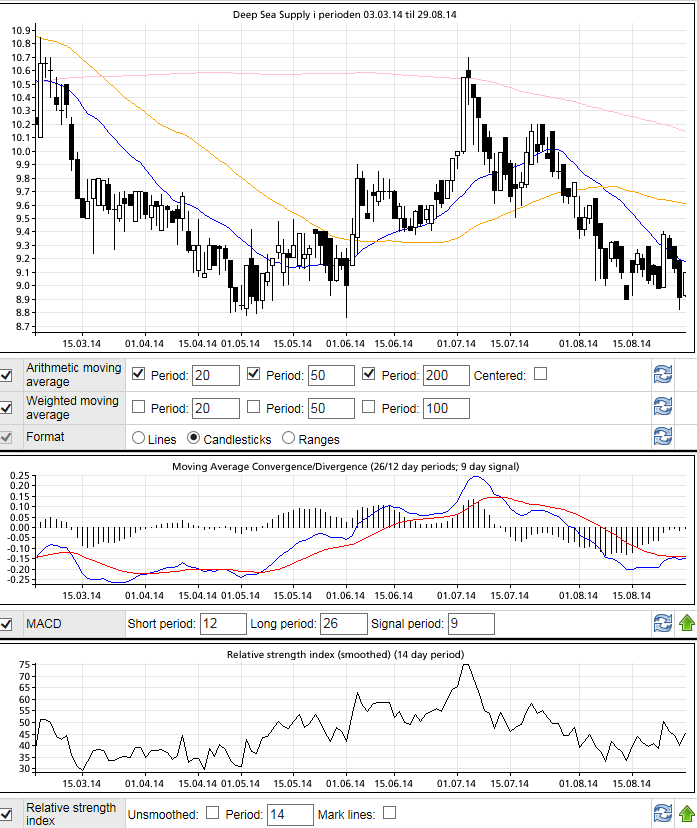The image size is (697, 828).
Task: Enable the Centered checkbox
Action: point(541,374)
